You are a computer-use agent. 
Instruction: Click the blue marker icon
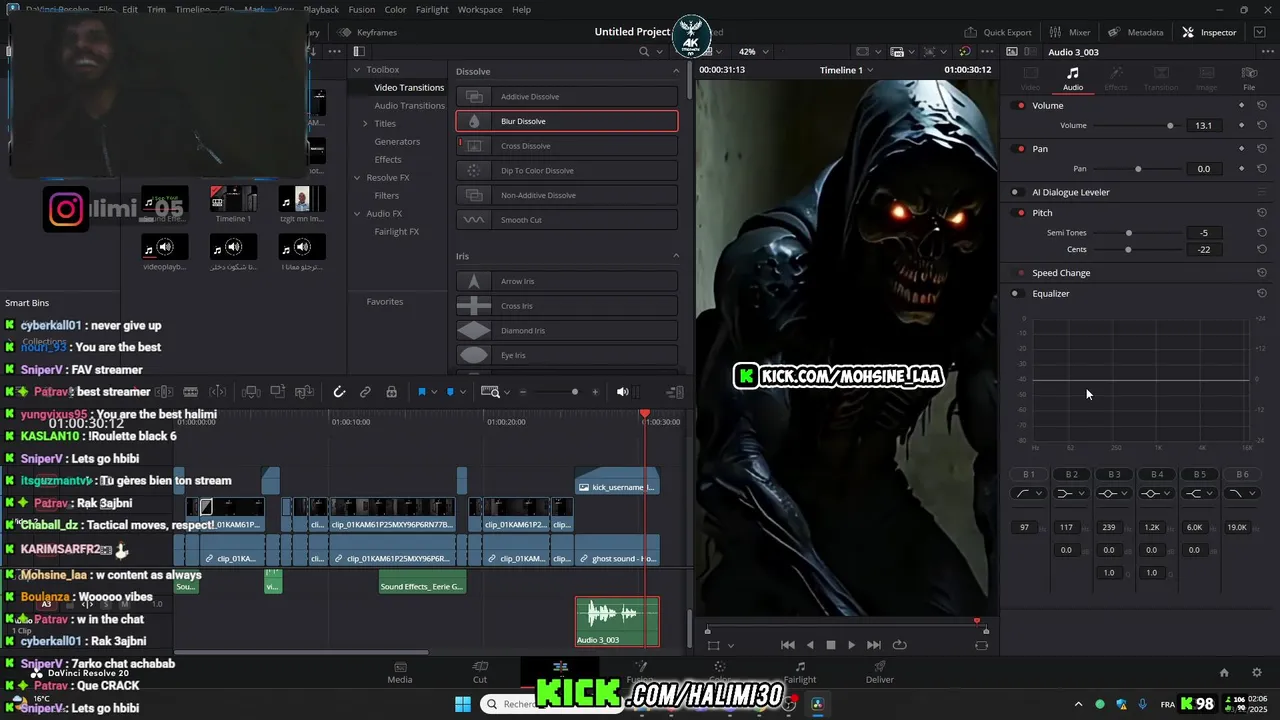(450, 392)
